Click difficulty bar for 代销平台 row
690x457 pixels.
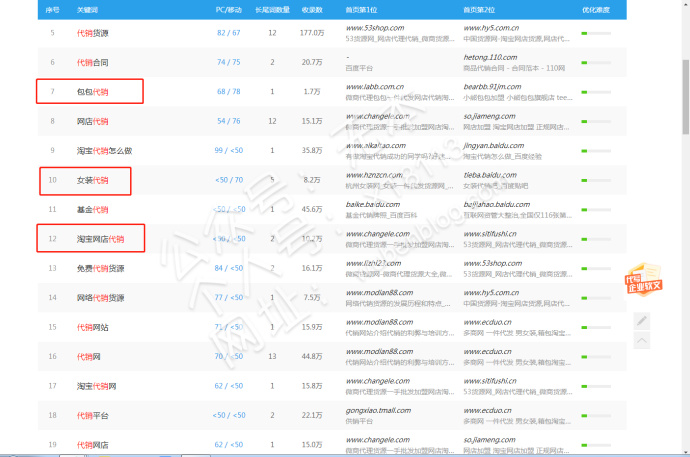point(596,416)
